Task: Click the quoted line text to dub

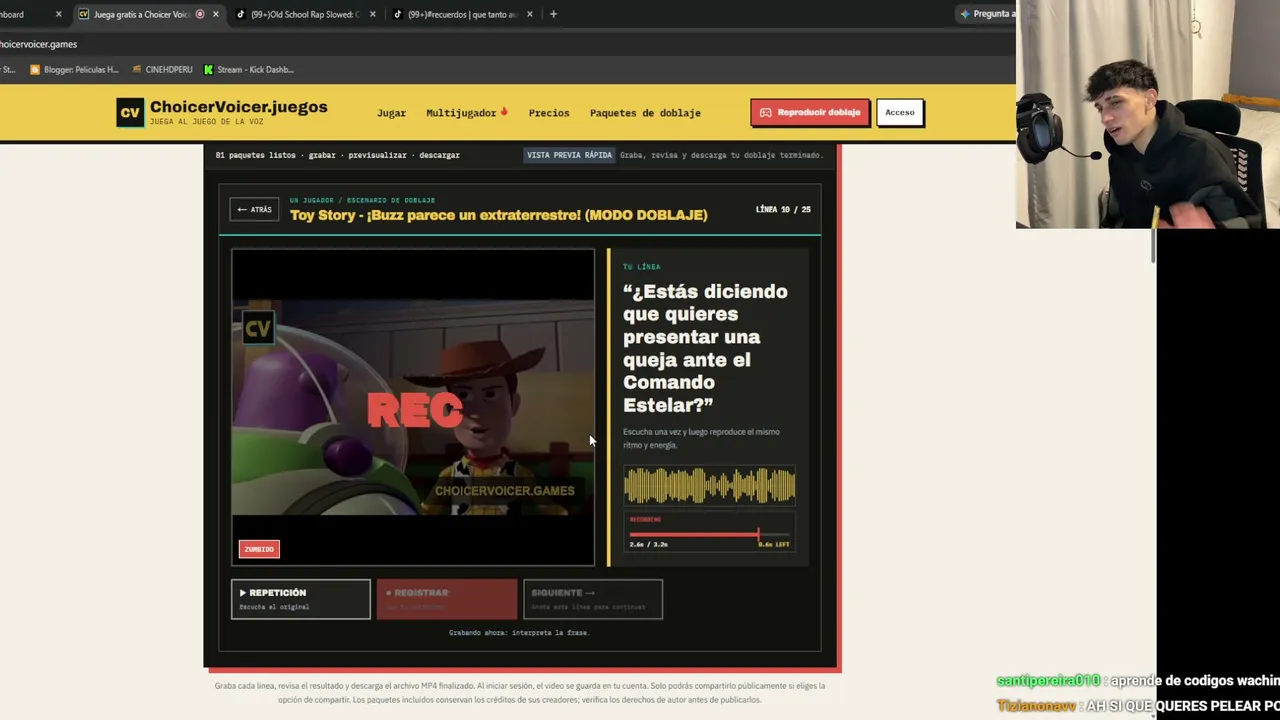Action: coord(705,348)
